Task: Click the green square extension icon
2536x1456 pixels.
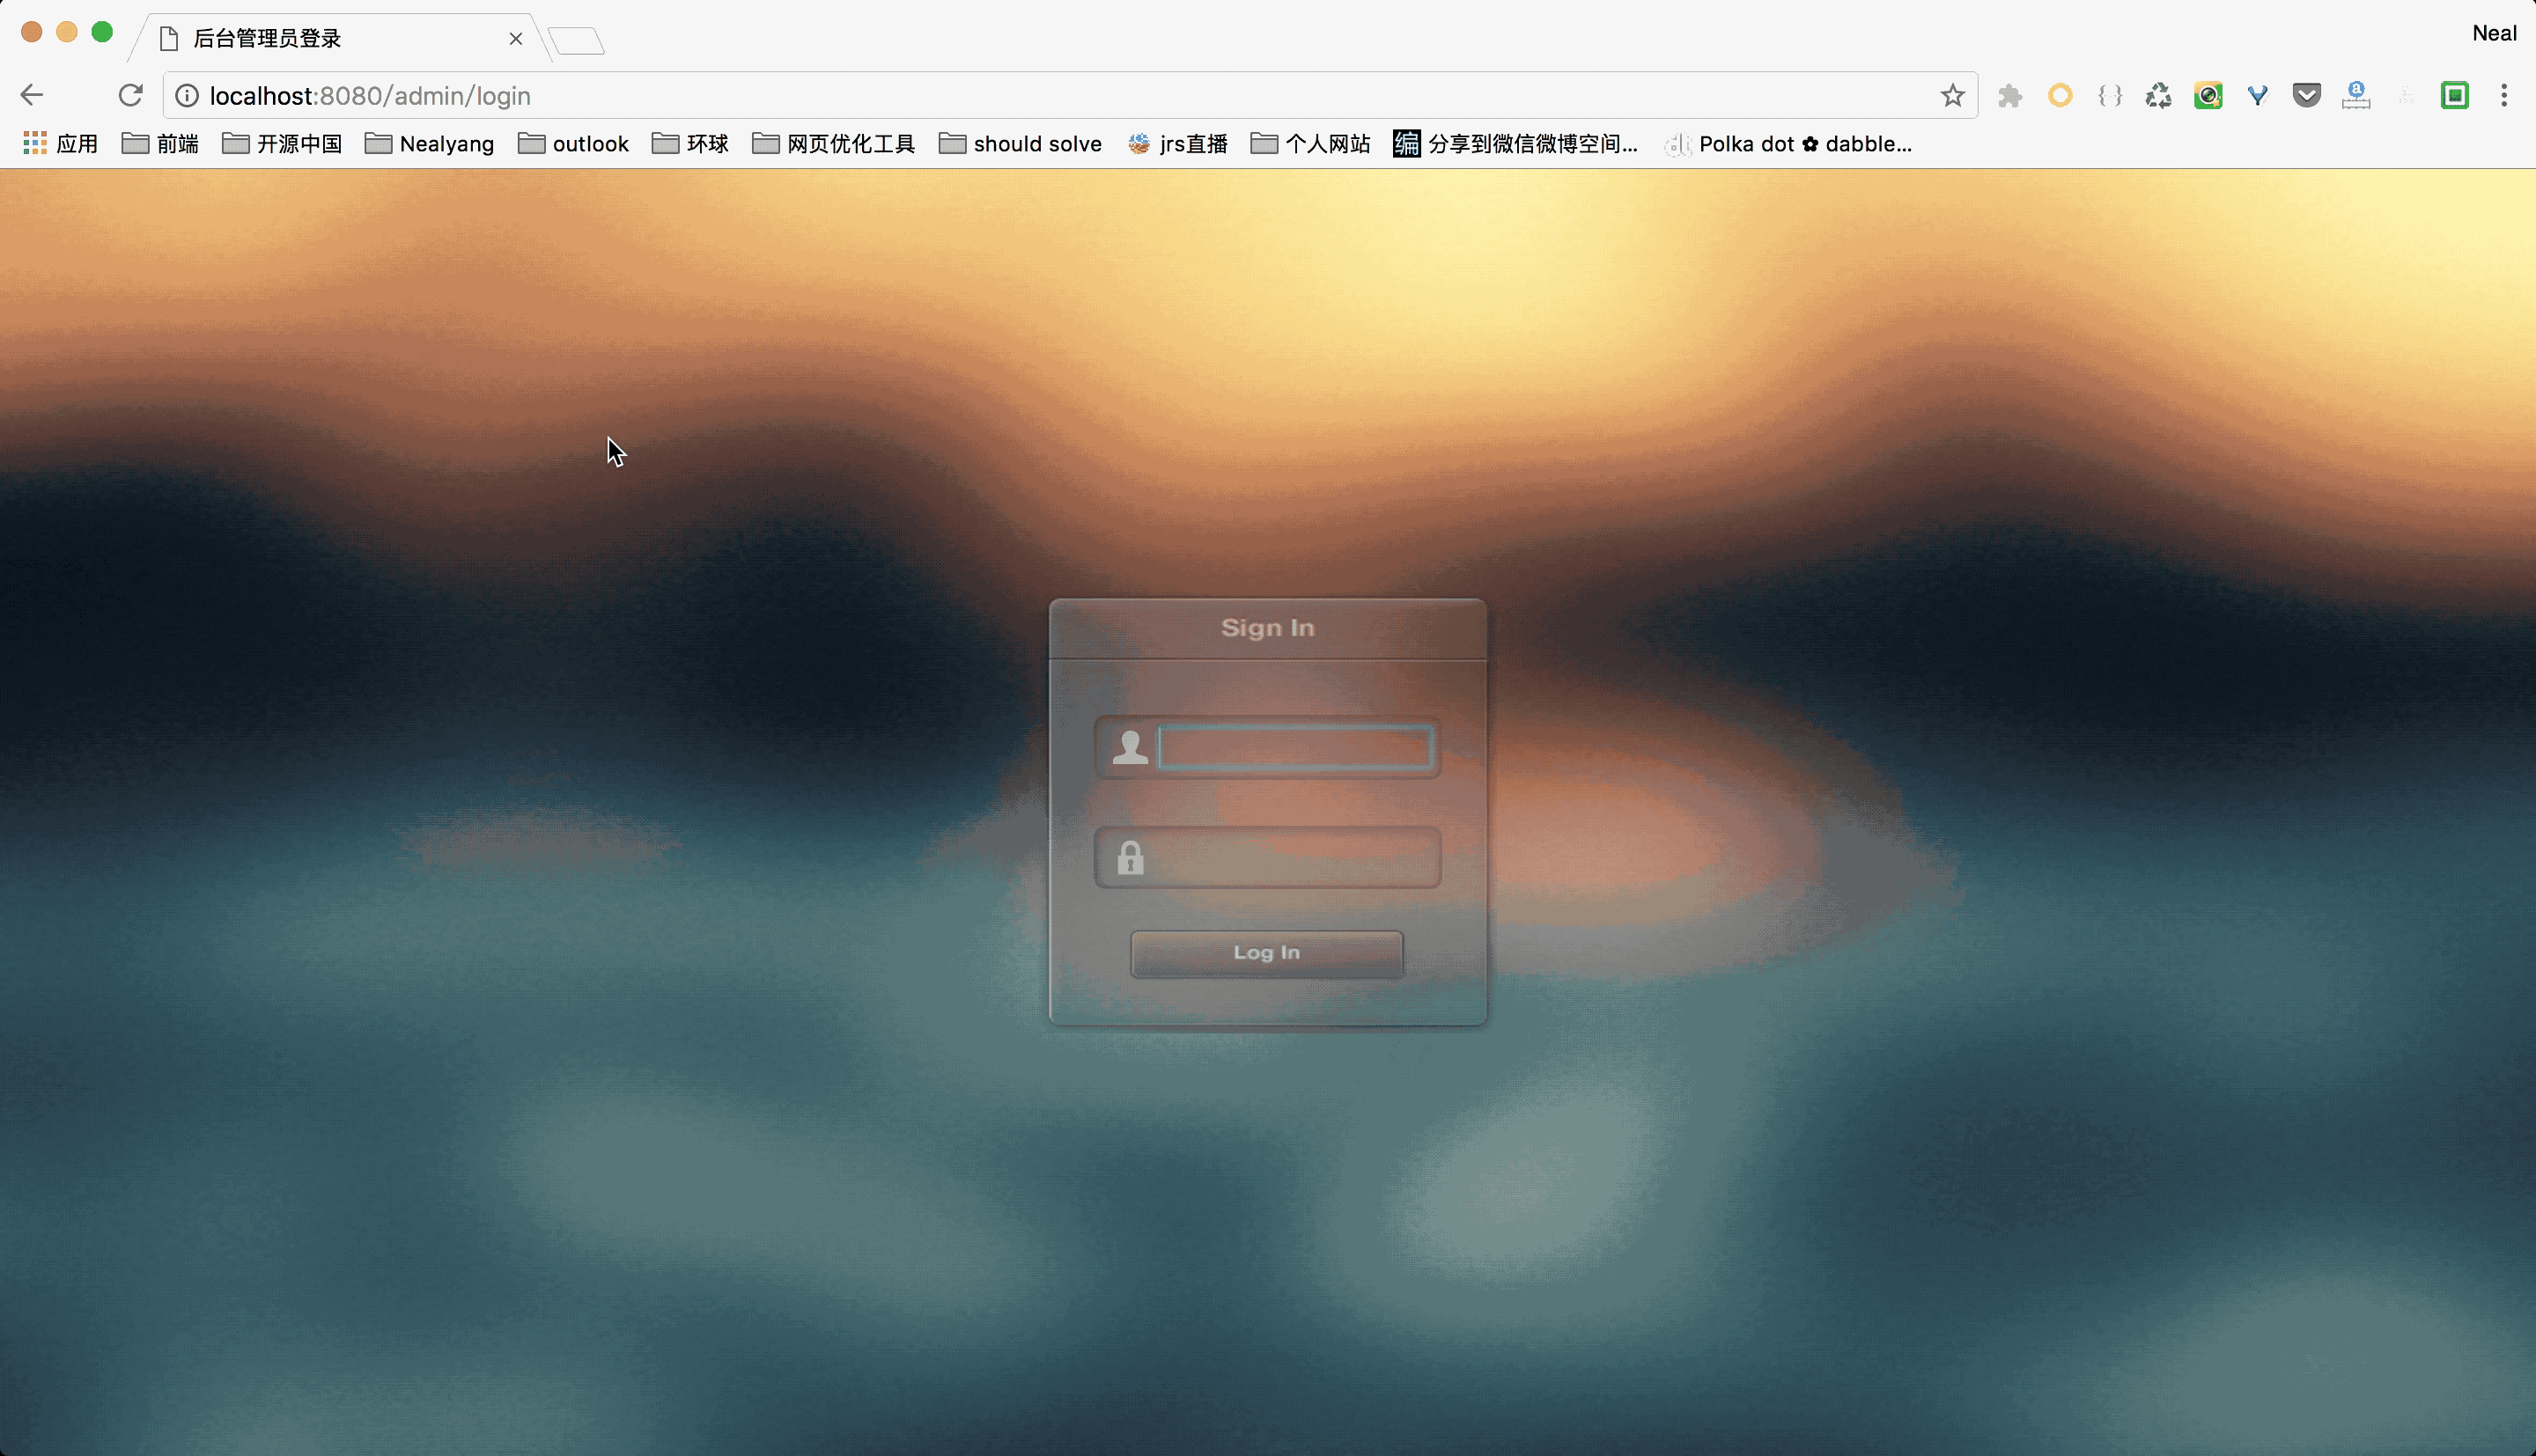Action: (2454, 96)
